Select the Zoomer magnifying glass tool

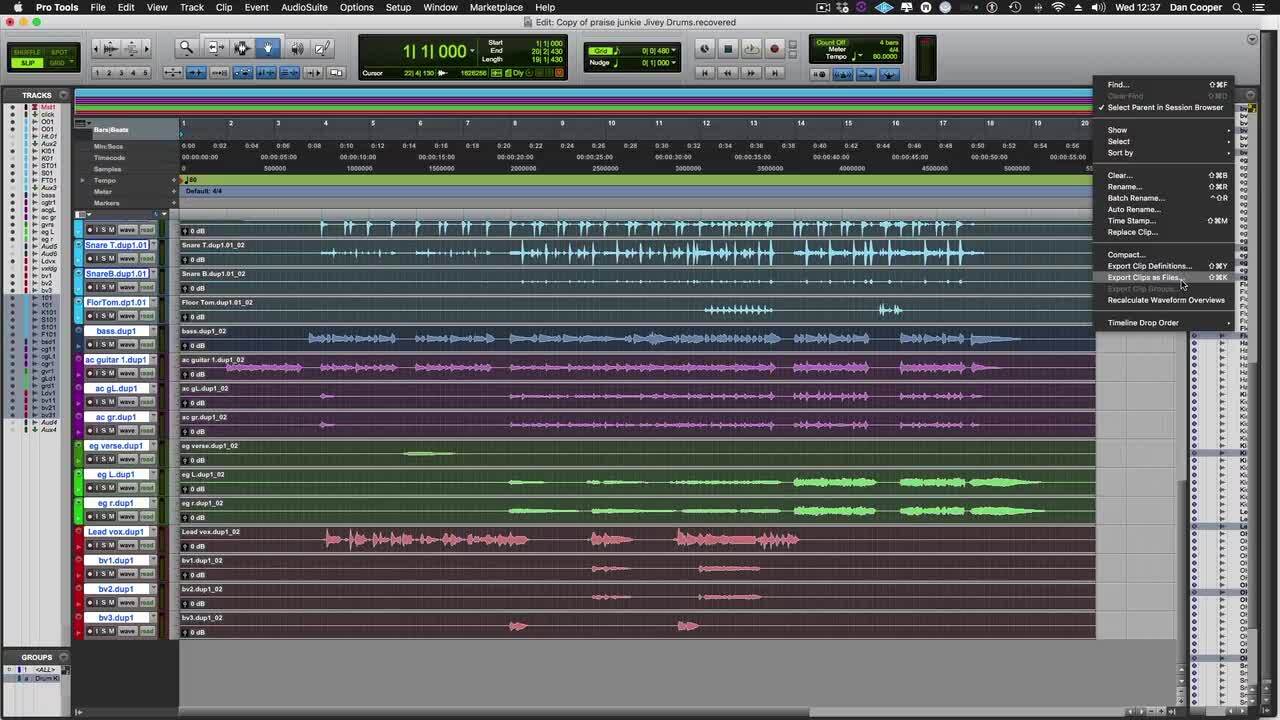pyautogui.click(x=186, y=48)
